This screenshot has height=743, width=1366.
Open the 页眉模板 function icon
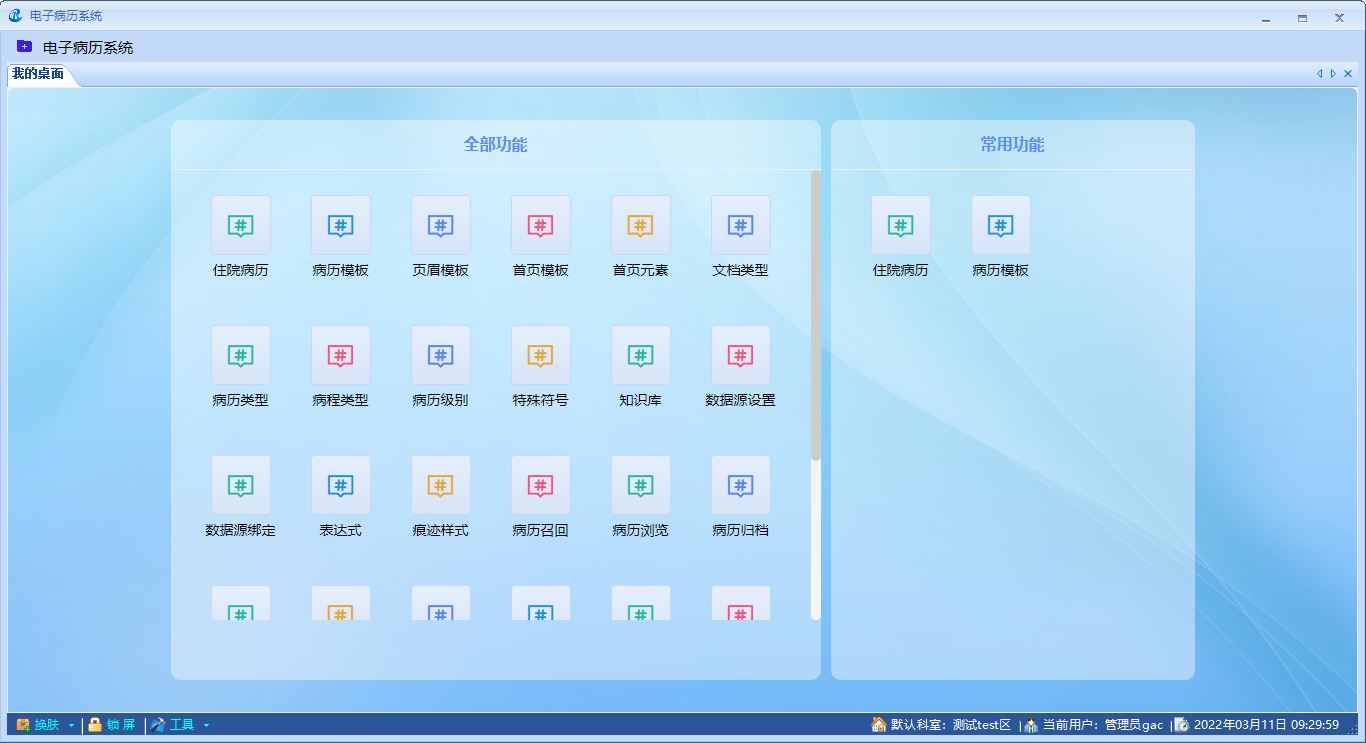point(441,226)
